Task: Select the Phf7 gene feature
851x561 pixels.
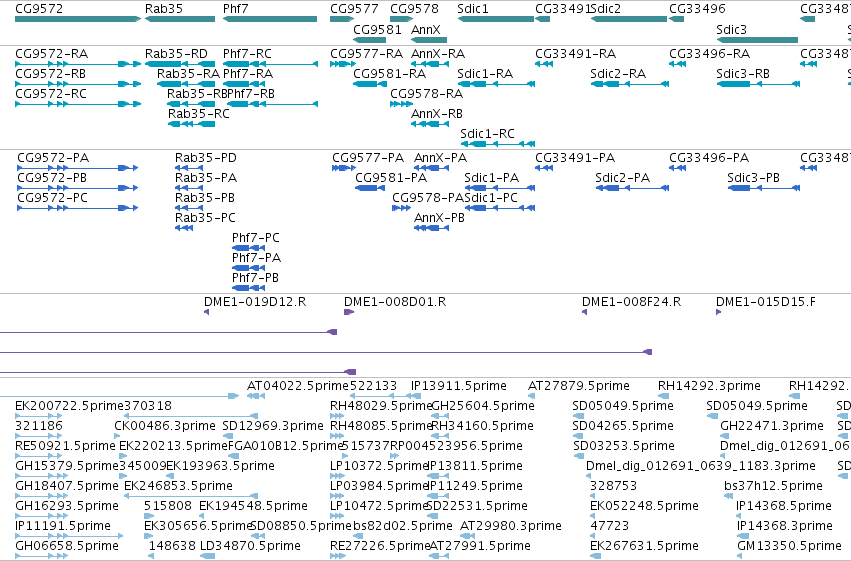Action: tap(270, 19)
